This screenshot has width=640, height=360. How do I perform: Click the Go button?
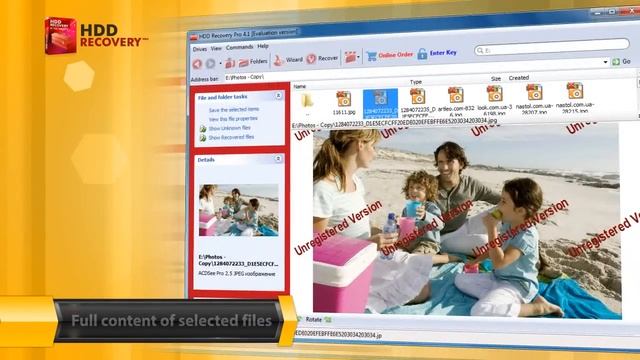pyautogui.click(x=622, y=61)
